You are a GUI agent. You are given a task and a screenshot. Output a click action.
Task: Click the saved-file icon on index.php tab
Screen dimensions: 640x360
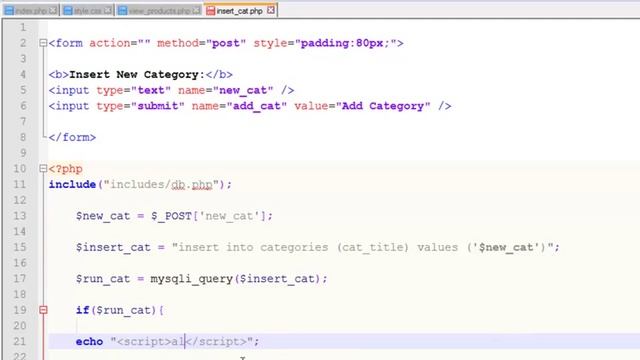[9, 11]
